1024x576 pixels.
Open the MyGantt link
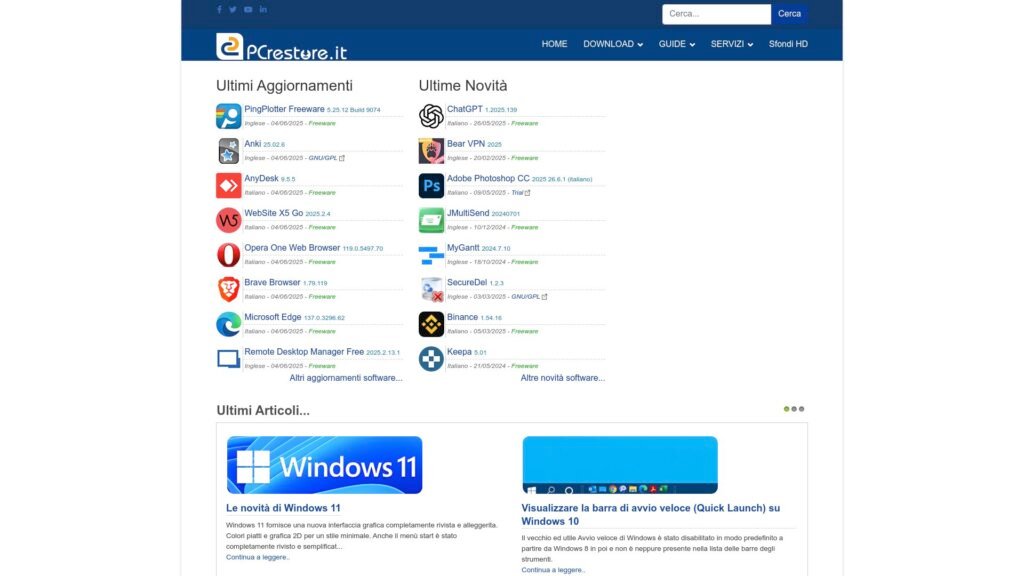tap(463, 248)
